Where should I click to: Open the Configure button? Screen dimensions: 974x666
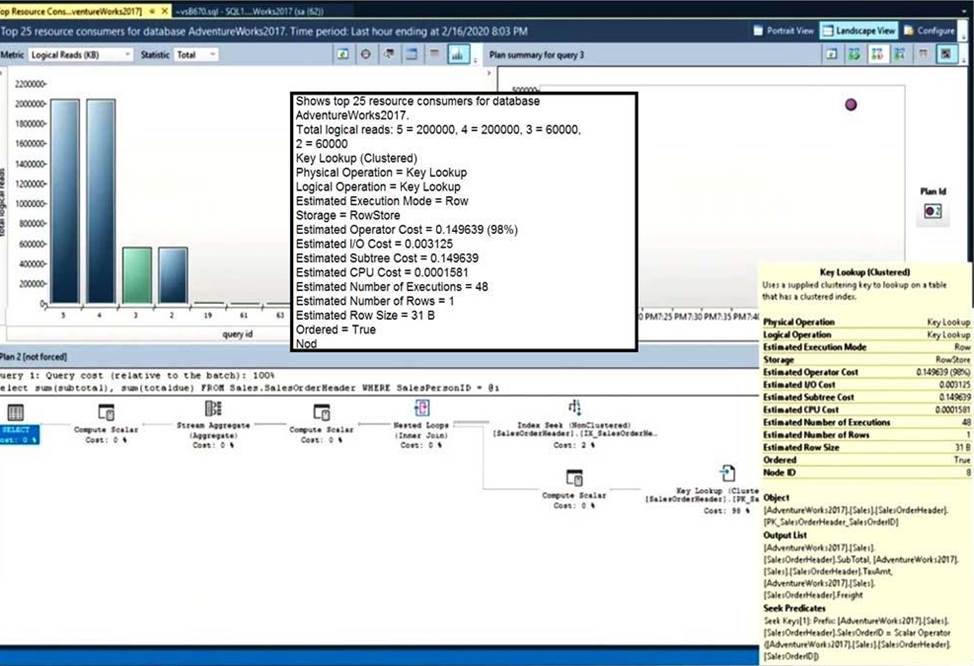(929, 31)
